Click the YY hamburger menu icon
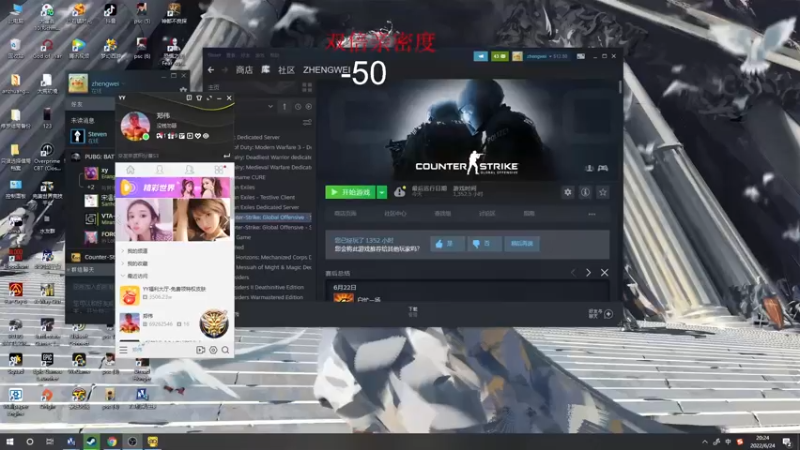This screenshot has height=450, width=800. (x=123, y=349)
